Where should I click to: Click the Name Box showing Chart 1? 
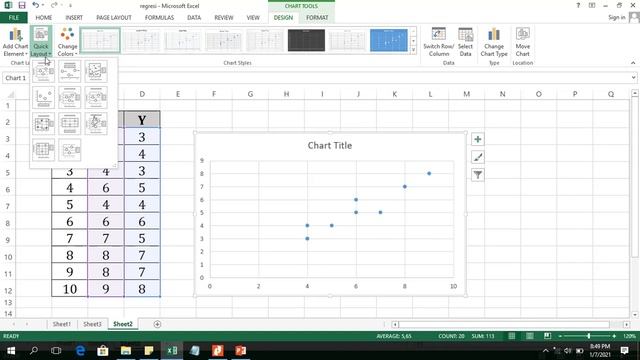point(16,78)
